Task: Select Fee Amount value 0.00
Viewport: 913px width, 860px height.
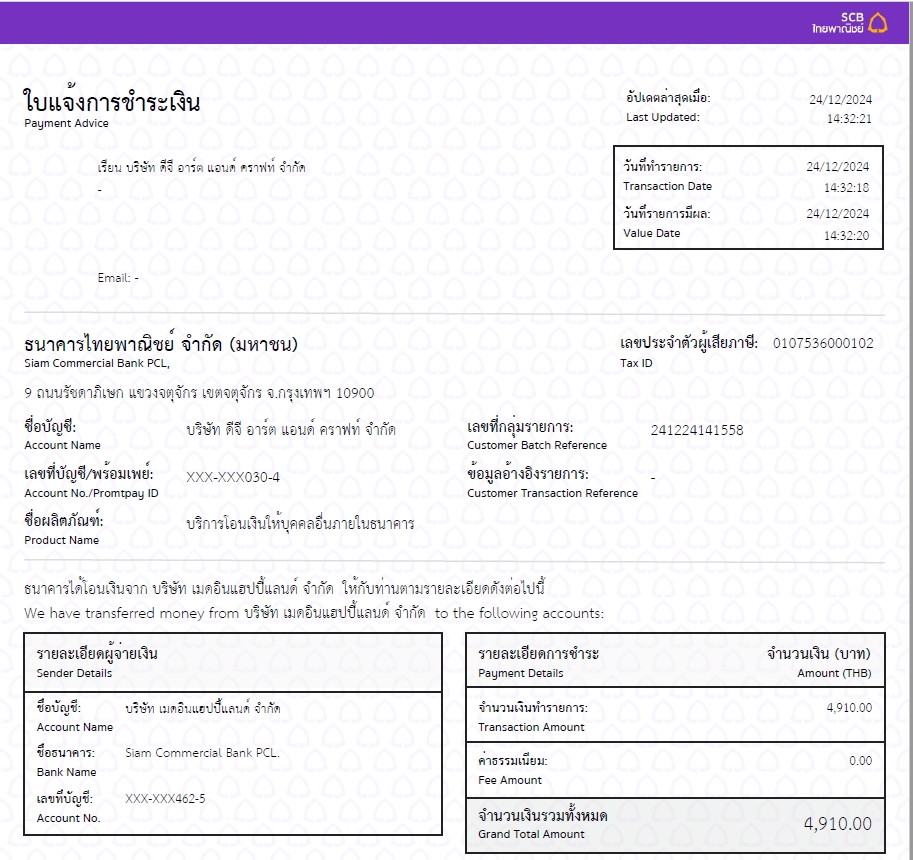Action: pos(860,761)
